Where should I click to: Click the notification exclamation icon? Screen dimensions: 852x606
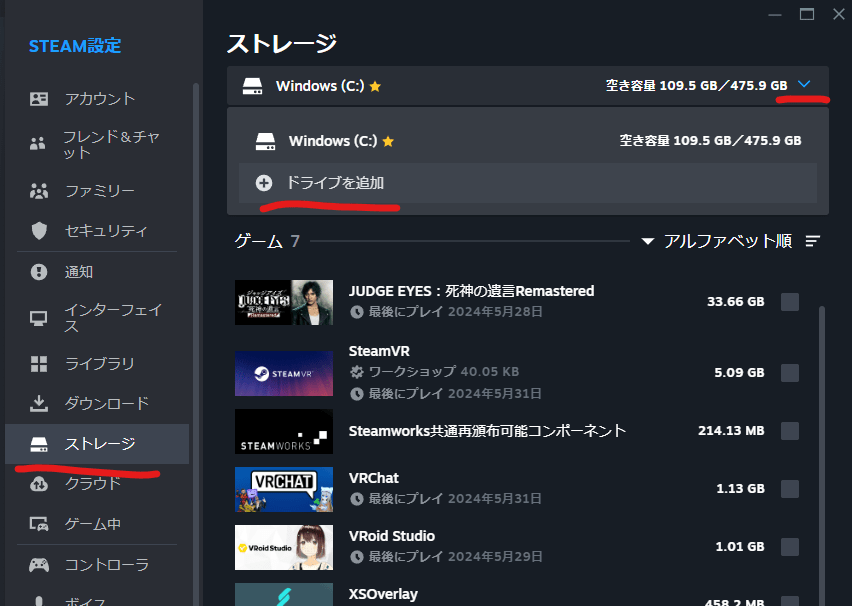coord(39,272)
